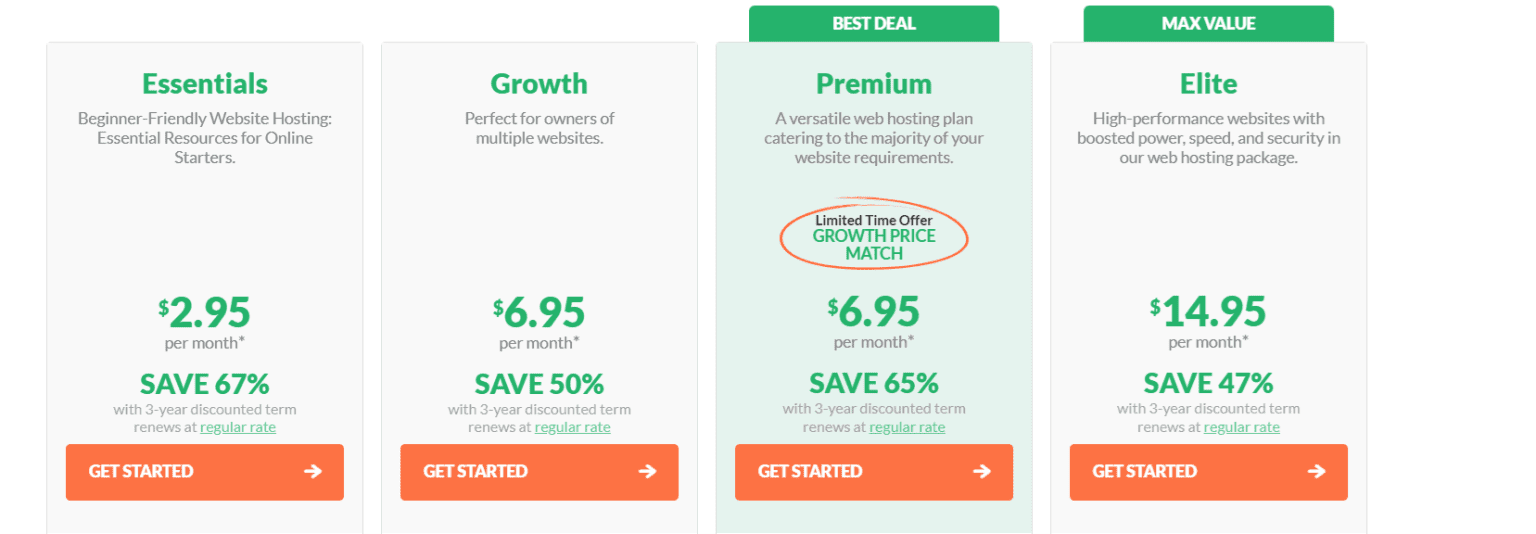Select the Growth plan heading
Image resolution: width=1536 pixels, height=534 pixels.
539,83
